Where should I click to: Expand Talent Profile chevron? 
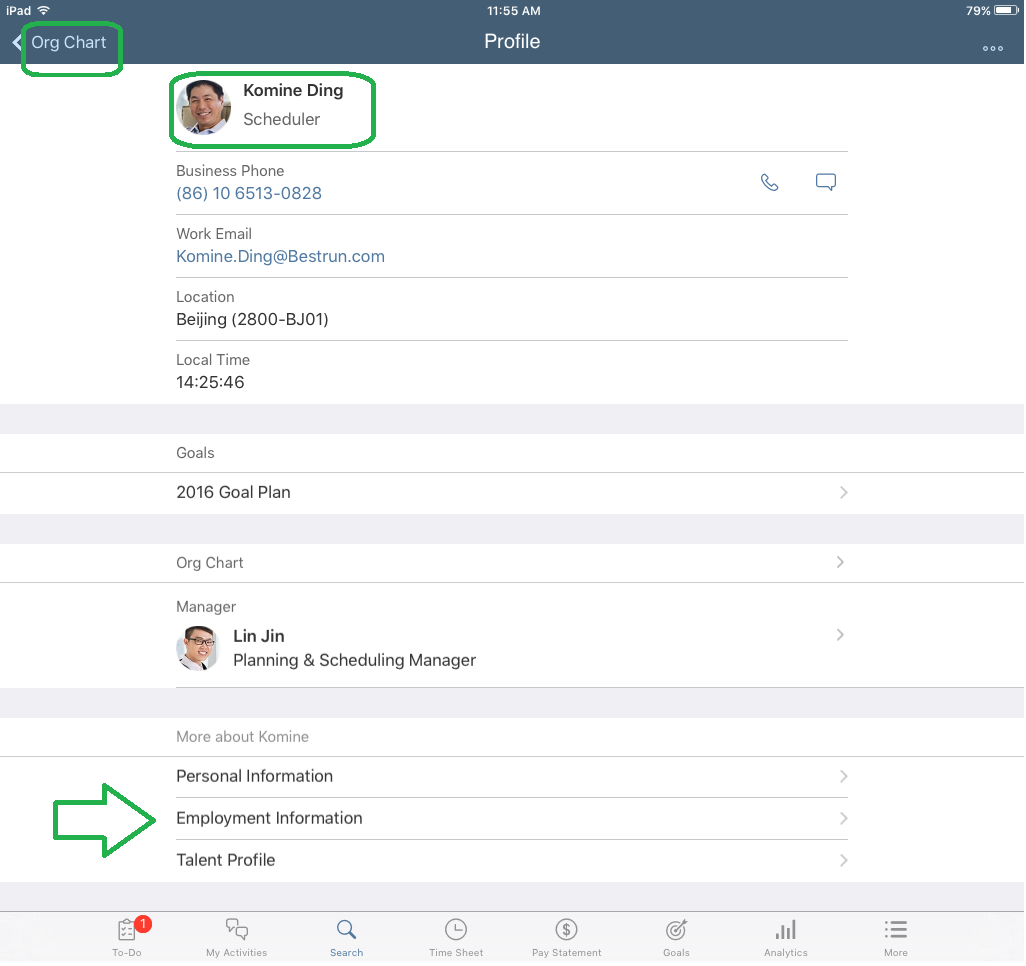843,860
